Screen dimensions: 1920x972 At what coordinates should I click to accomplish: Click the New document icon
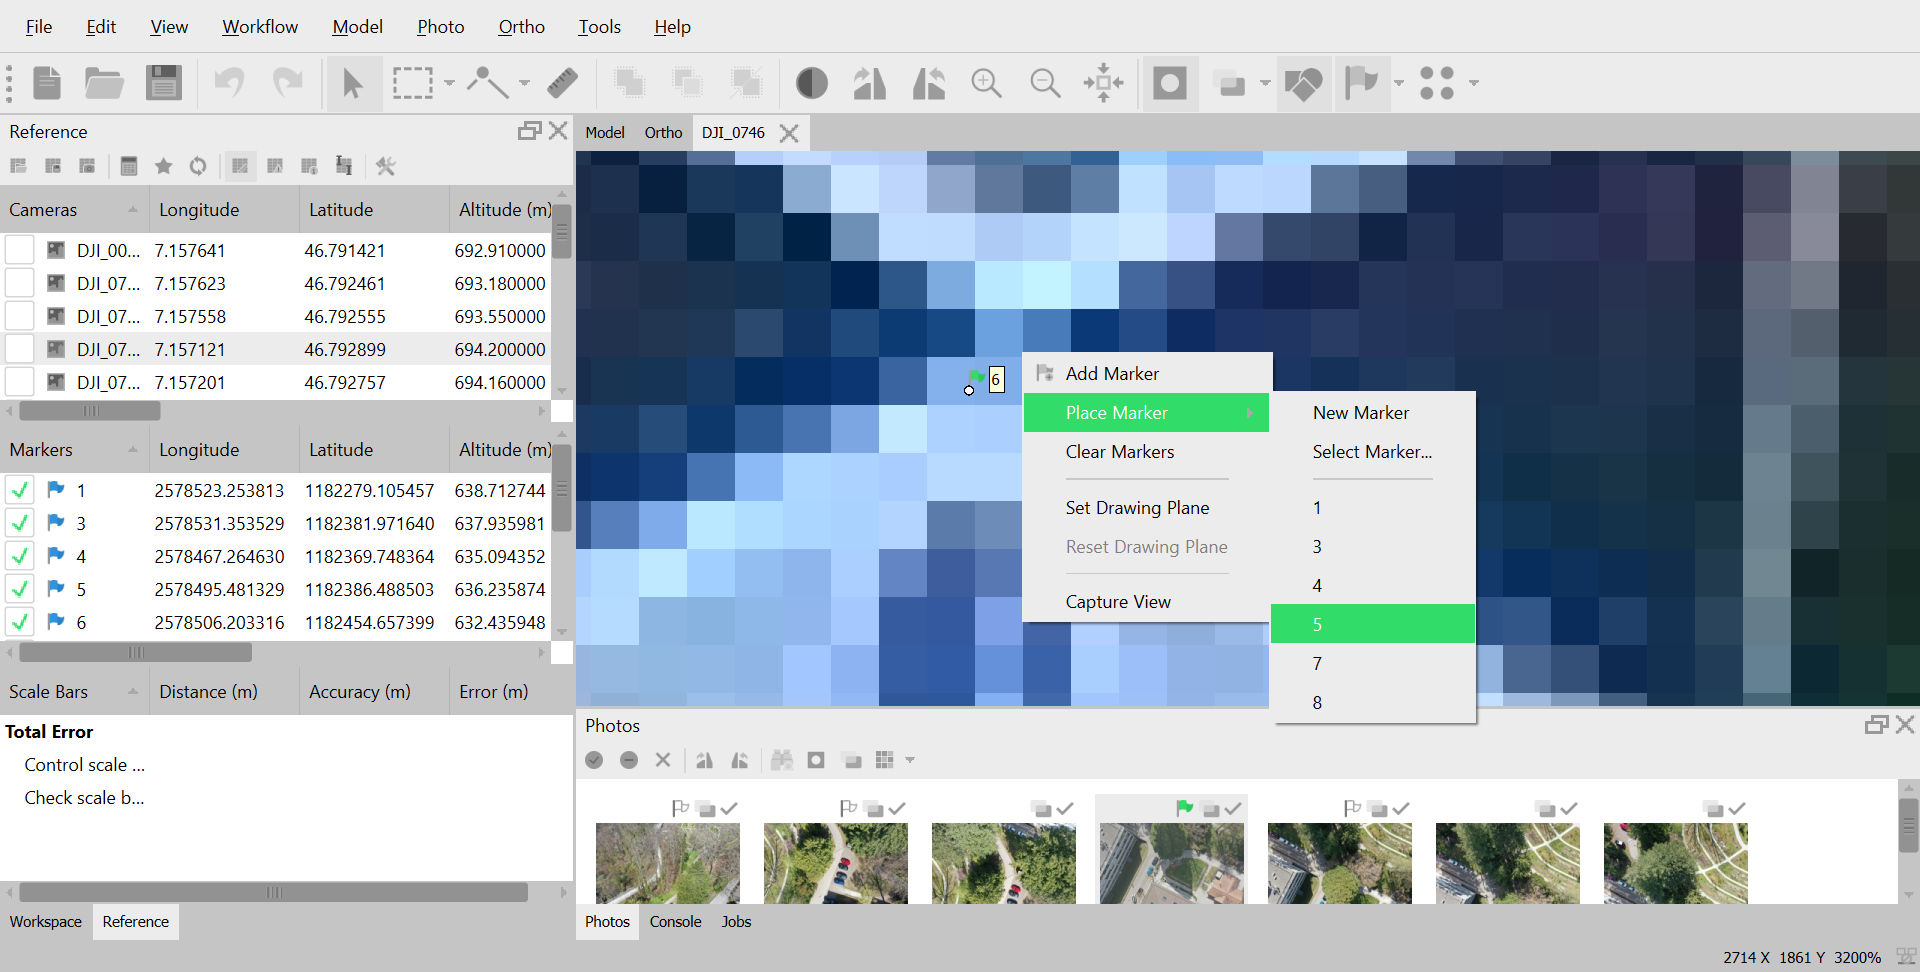[47, 83]
